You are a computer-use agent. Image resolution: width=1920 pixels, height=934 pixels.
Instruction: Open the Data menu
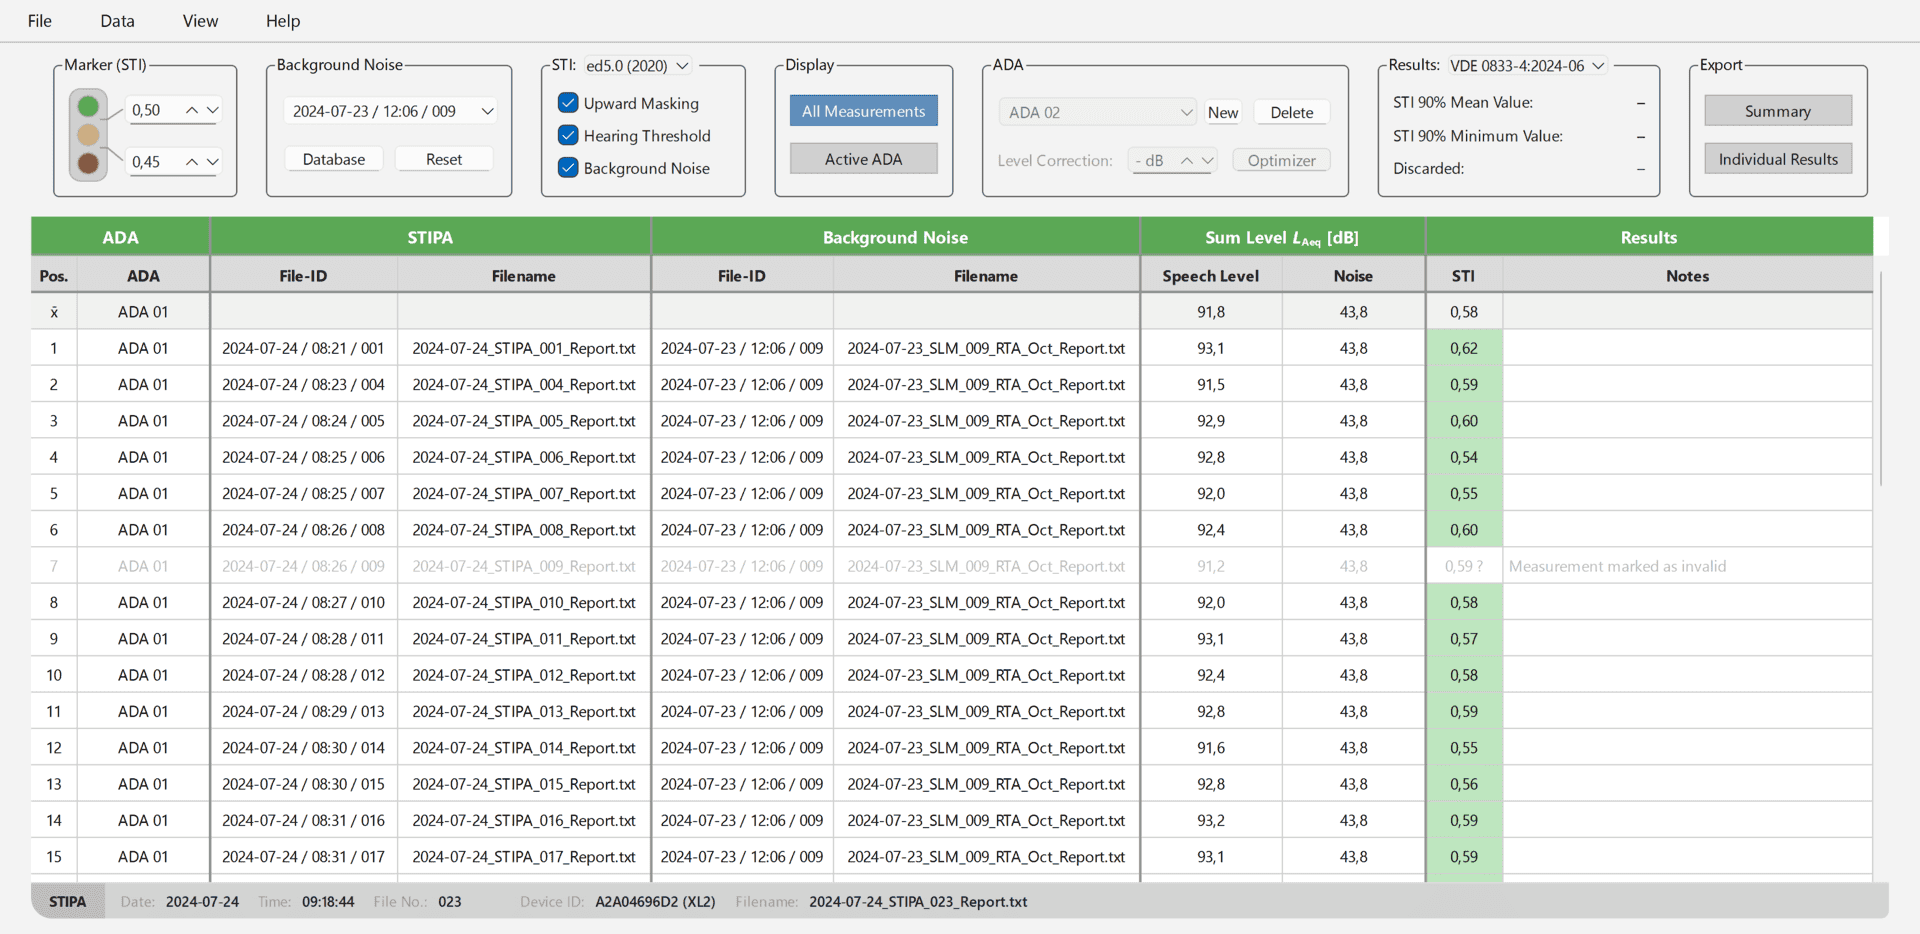pyautogui.click(x=117, y=21)
